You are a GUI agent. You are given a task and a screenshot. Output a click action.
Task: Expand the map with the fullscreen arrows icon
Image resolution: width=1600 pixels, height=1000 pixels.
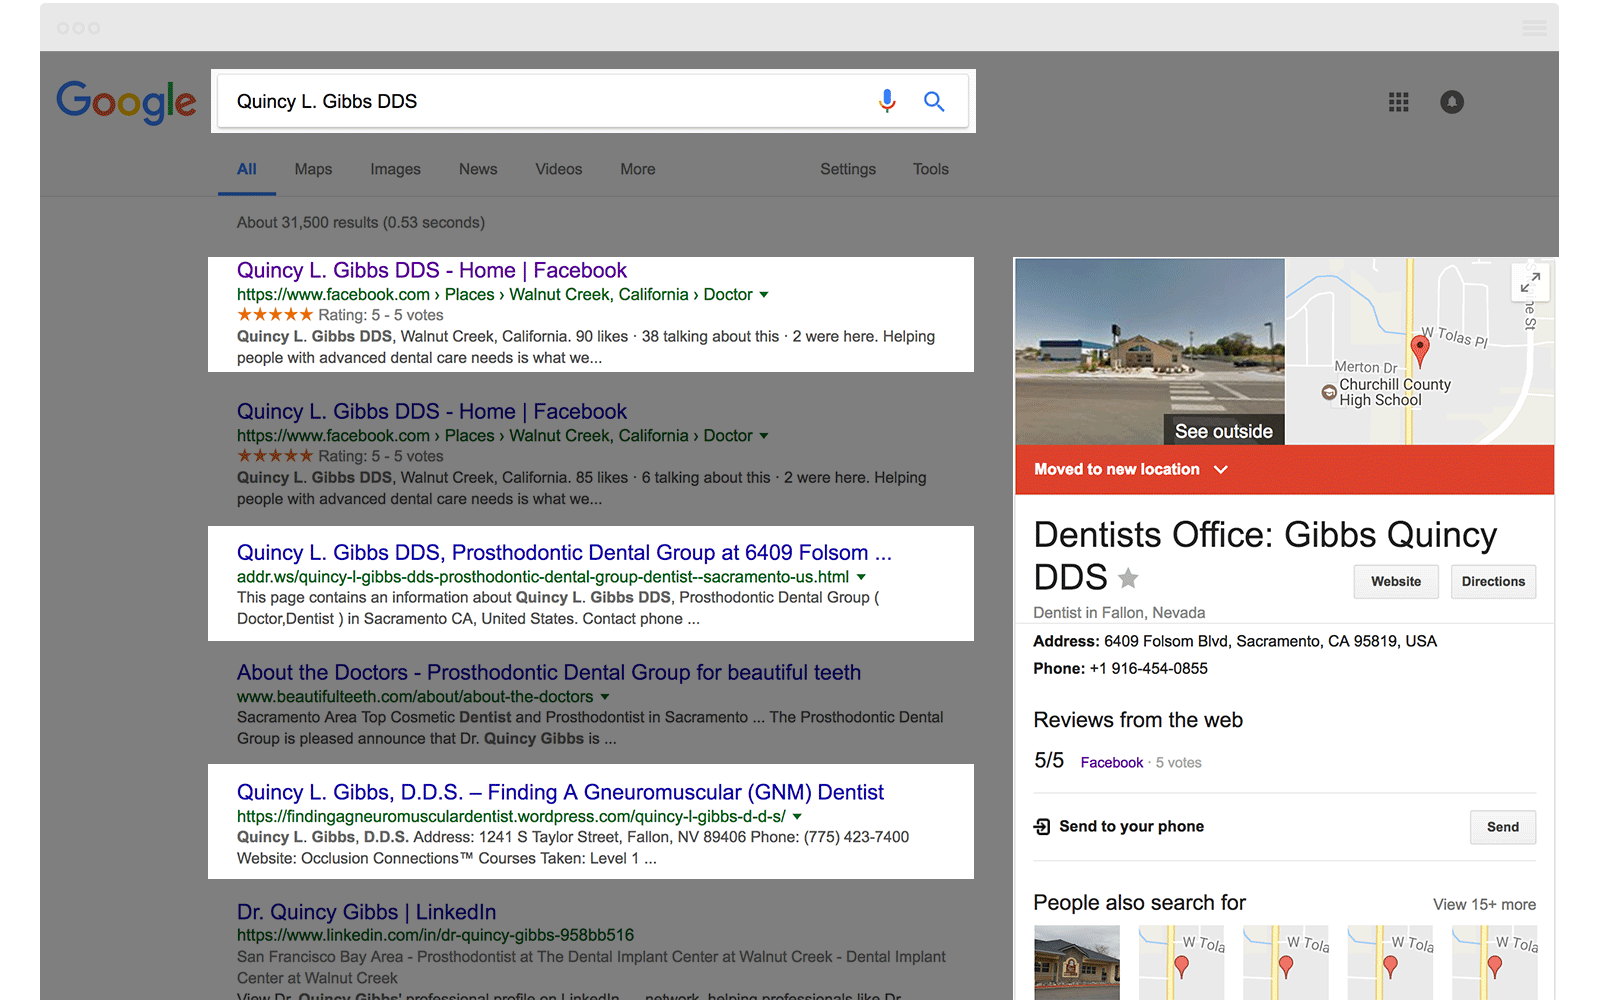pyautogui.click(x=1530, y=283)
